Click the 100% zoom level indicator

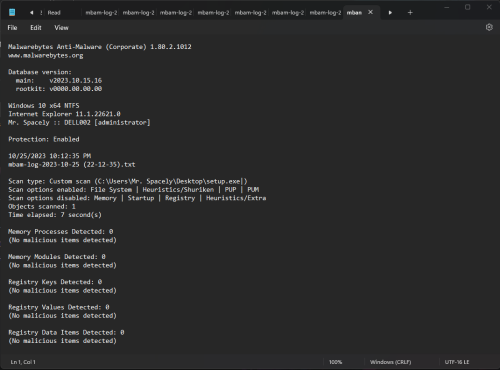(x=335, y=362)
